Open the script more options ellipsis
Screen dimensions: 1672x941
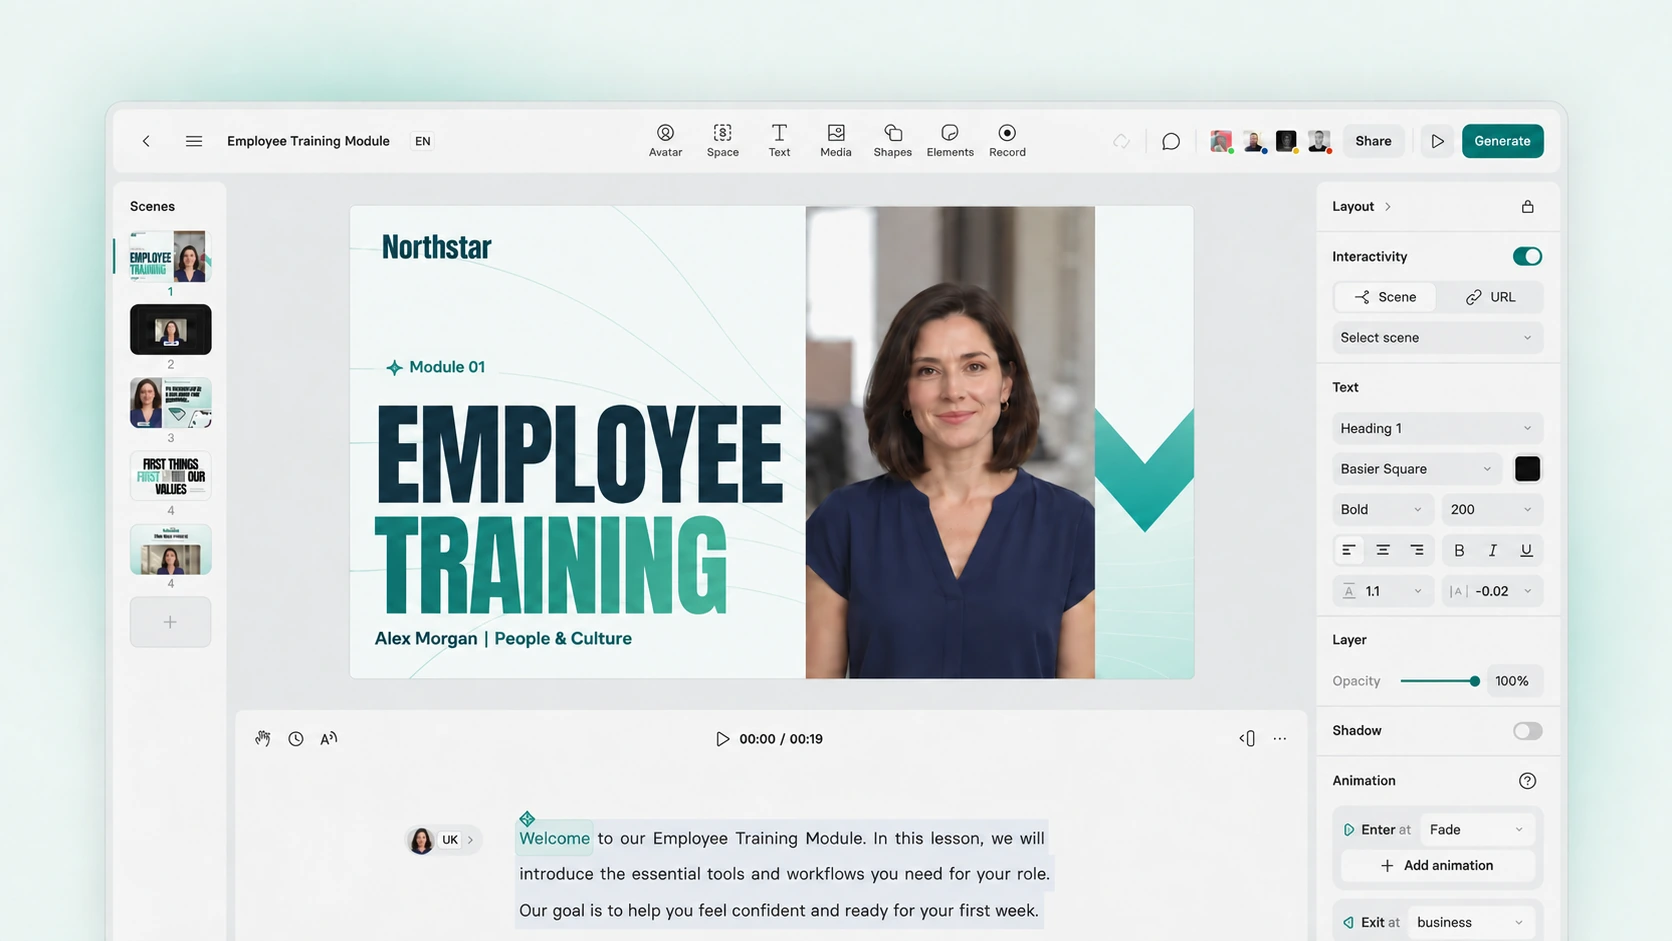point(1280,738)
